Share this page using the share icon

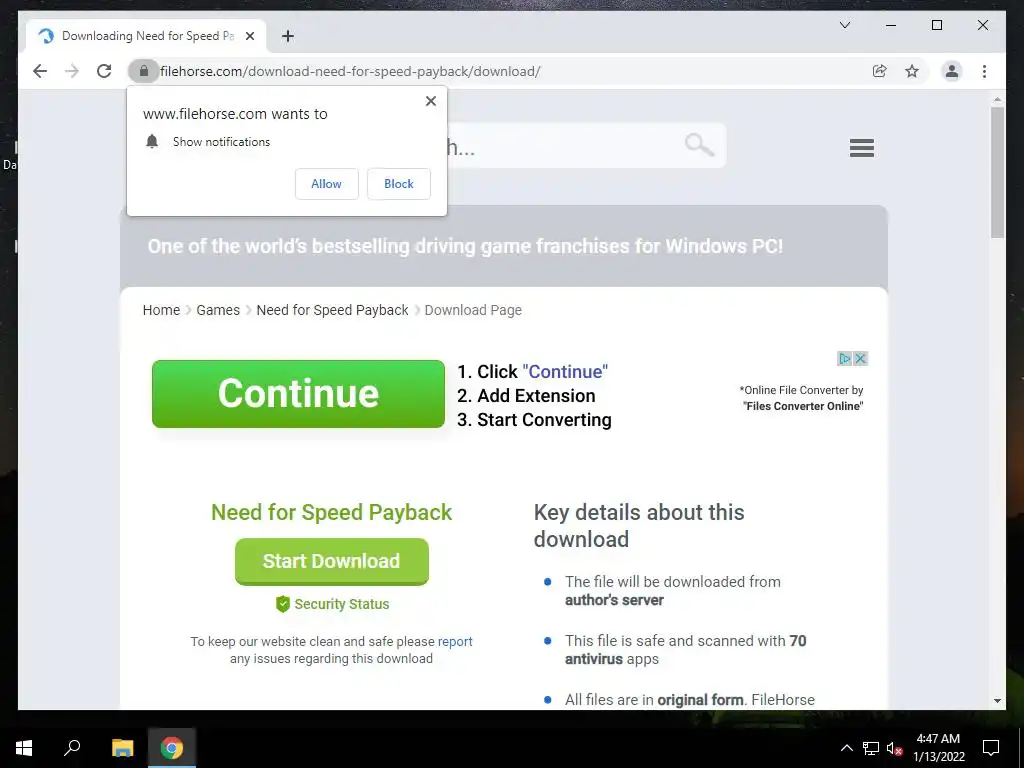coord(880,71)
